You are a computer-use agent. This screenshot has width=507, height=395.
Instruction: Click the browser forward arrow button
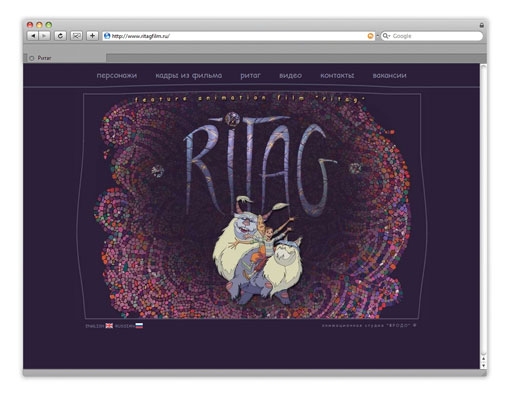[44, 36]
